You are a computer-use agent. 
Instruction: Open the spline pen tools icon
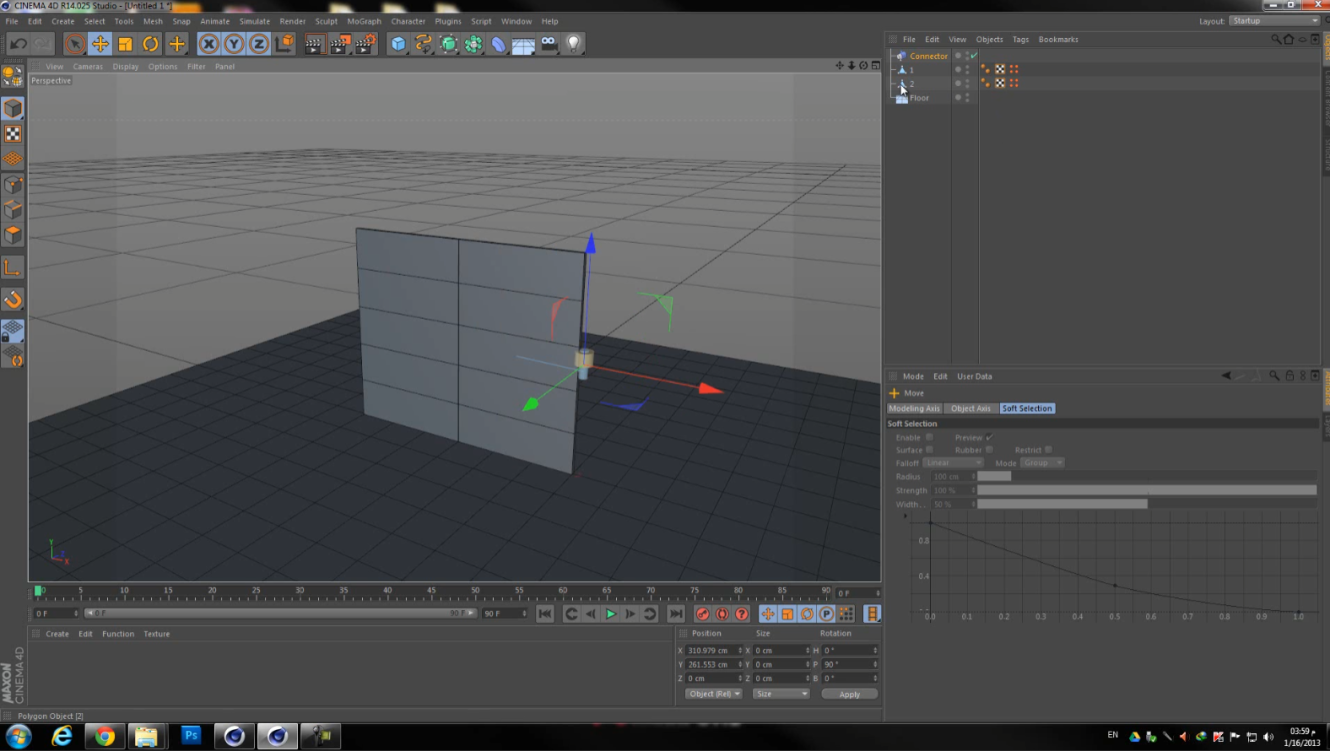click(x=424, y=44)
